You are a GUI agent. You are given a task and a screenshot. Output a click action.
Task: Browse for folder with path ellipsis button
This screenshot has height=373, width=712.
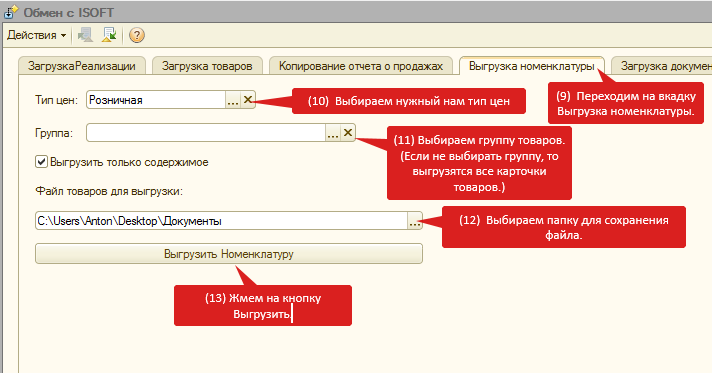click(415, 221)
